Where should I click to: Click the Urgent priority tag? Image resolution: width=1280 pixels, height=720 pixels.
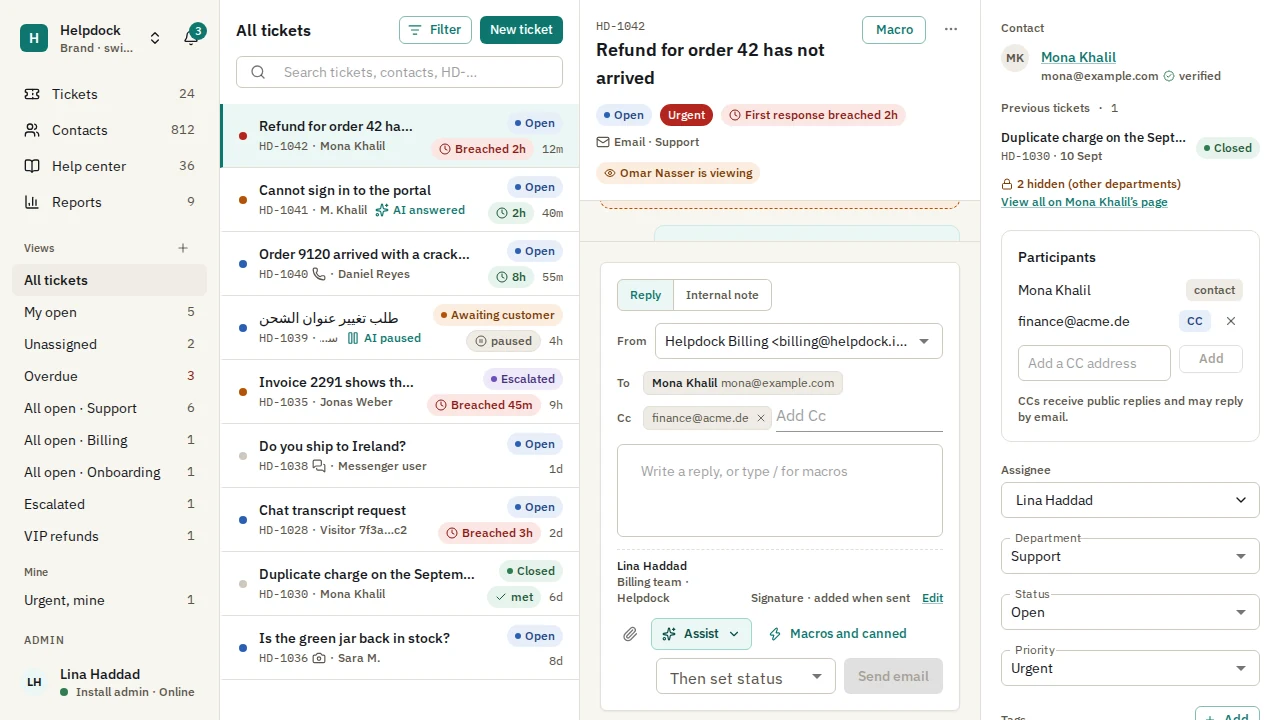pyautogui.click(x=686, y=115)
